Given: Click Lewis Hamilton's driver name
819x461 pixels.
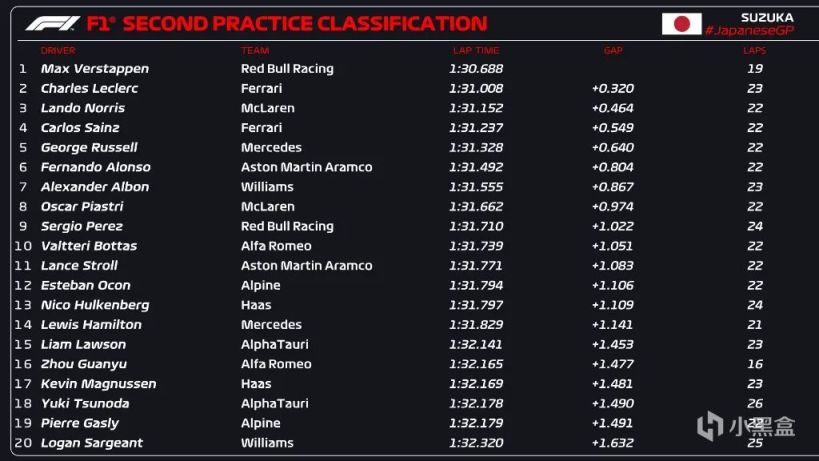Looking at the screenshot, I should [91, 325].
